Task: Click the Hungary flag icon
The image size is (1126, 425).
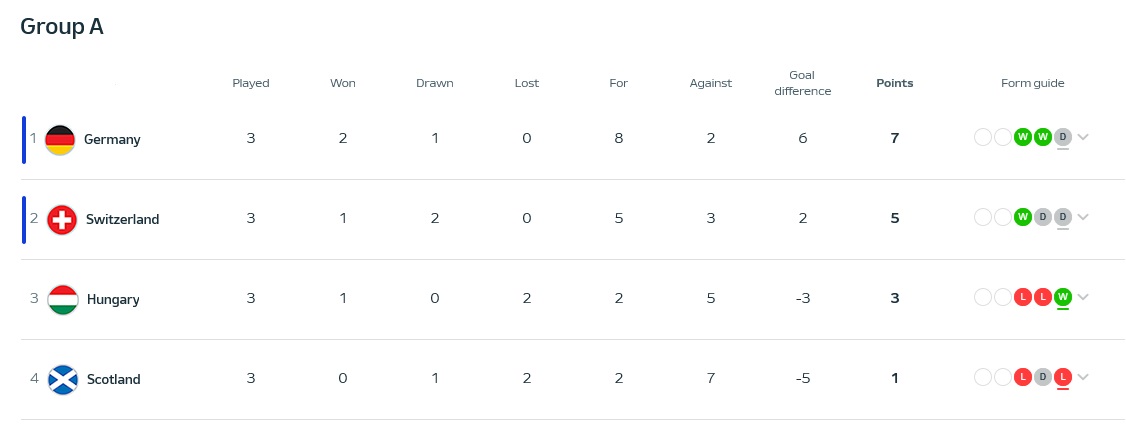Action: pos(63,300)
